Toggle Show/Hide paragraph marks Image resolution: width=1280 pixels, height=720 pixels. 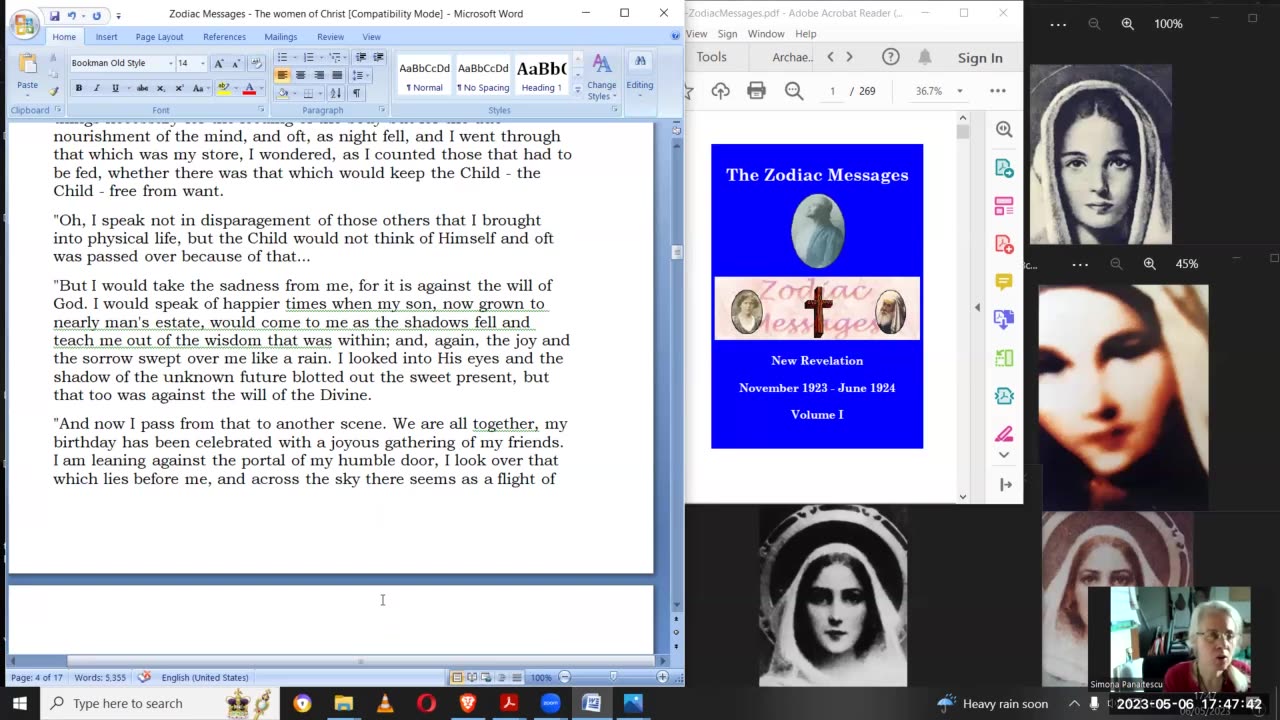[356, 92]
